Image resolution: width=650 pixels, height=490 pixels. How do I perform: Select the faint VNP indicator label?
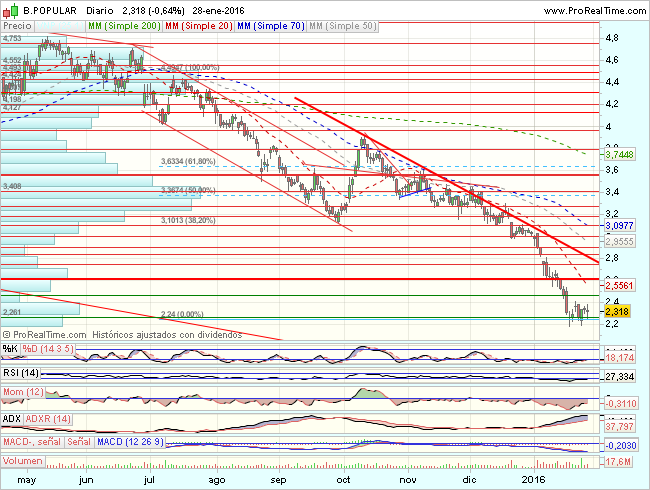60,26
